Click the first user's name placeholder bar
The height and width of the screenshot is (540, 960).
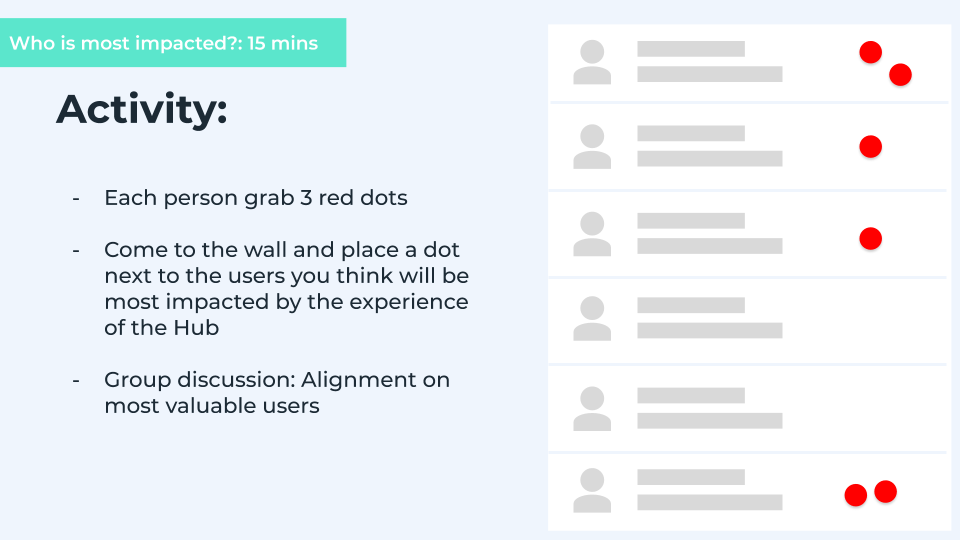[691, 49]
